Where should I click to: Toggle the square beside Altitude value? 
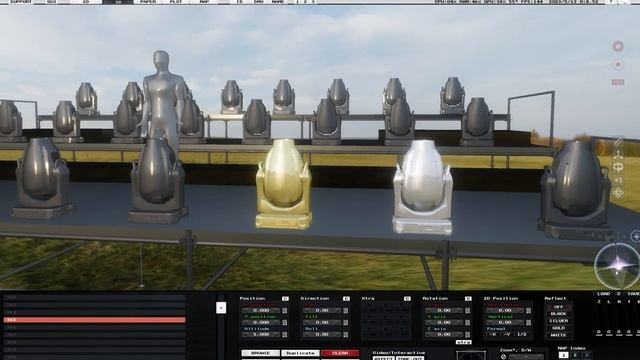pos(284,335)
